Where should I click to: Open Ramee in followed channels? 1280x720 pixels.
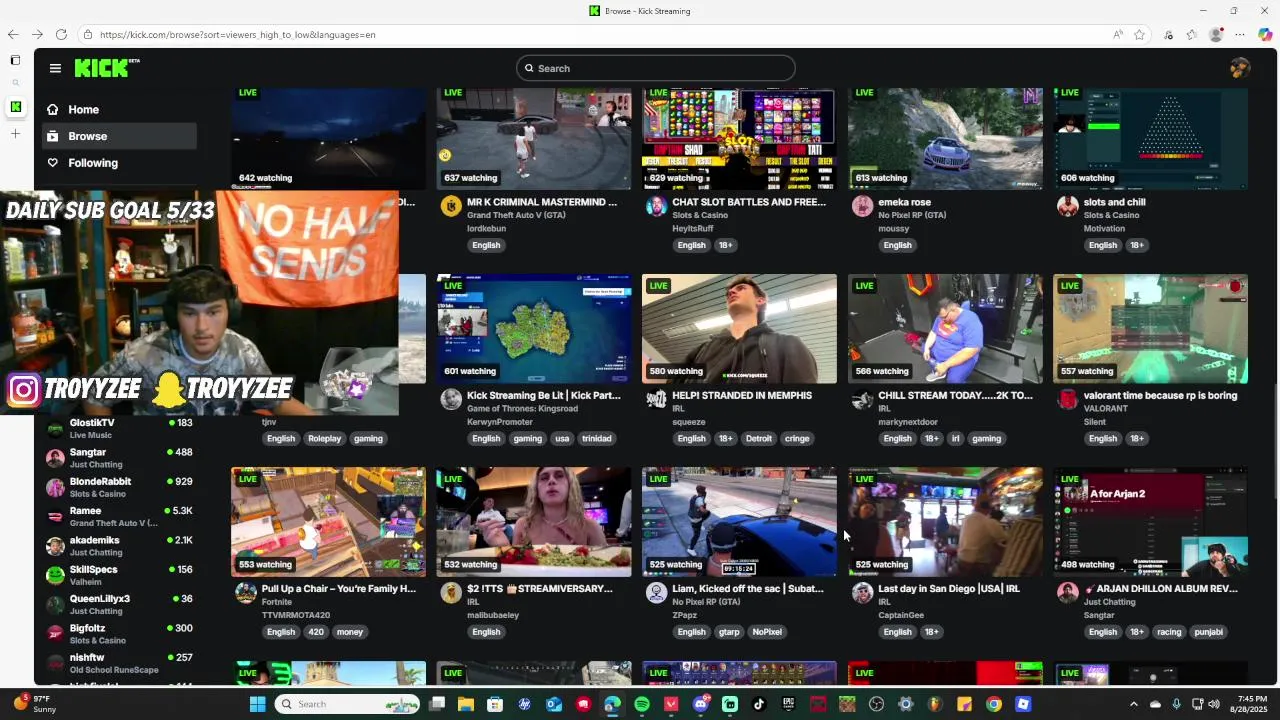(x=120, y=516)
